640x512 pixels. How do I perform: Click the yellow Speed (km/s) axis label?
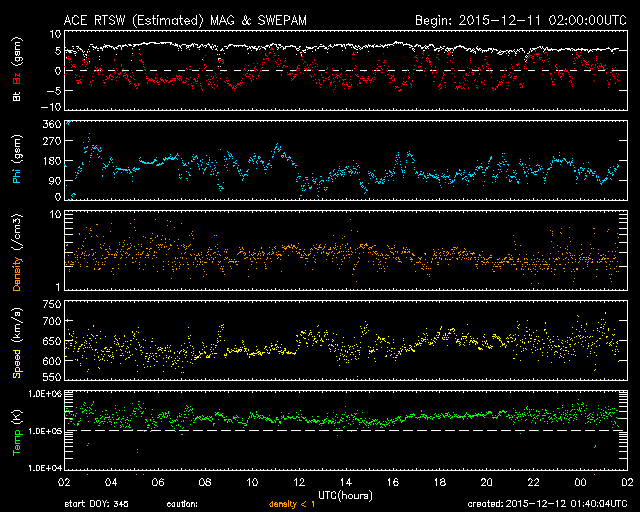point(17,338)
